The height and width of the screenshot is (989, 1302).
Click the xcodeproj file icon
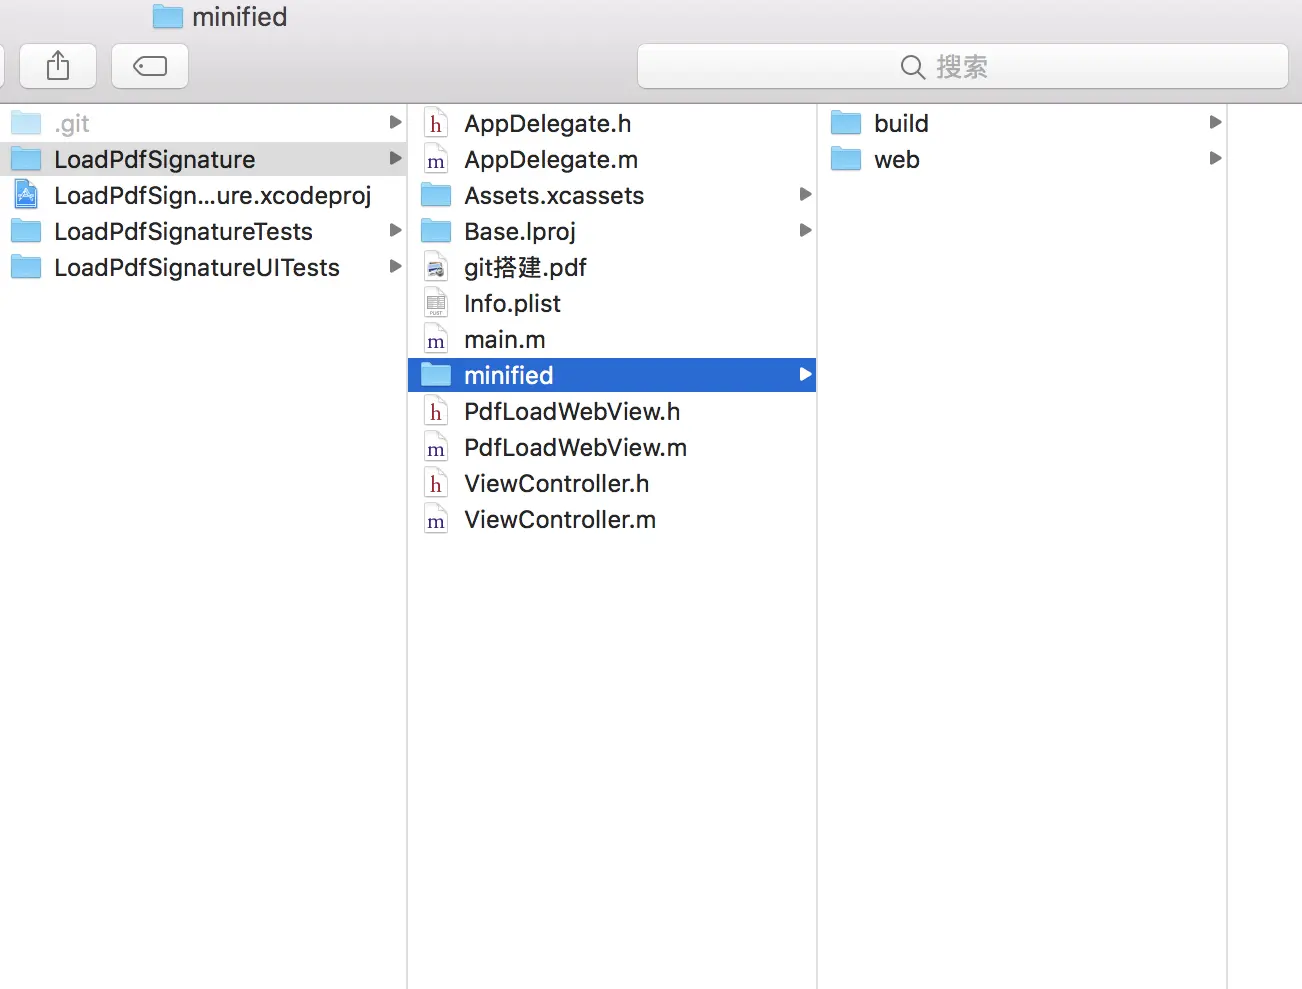(26, 195)
